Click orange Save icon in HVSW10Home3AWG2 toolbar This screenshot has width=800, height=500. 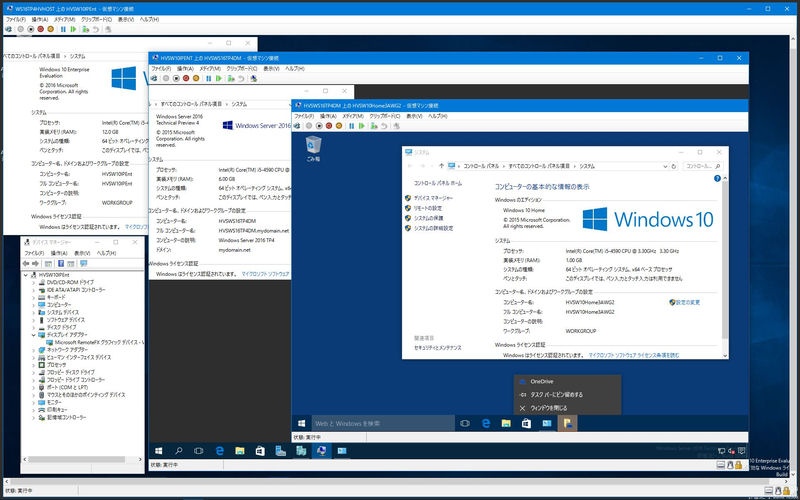(339, 126)
